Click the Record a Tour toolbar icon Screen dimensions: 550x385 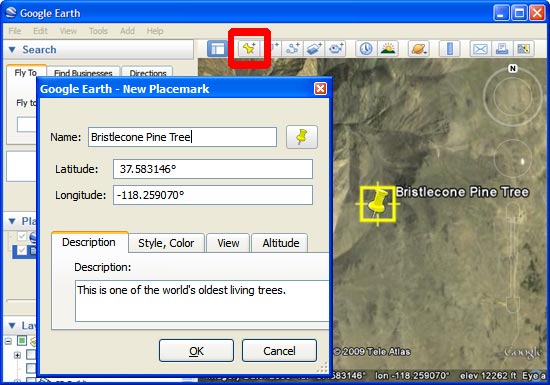point(335,48)
